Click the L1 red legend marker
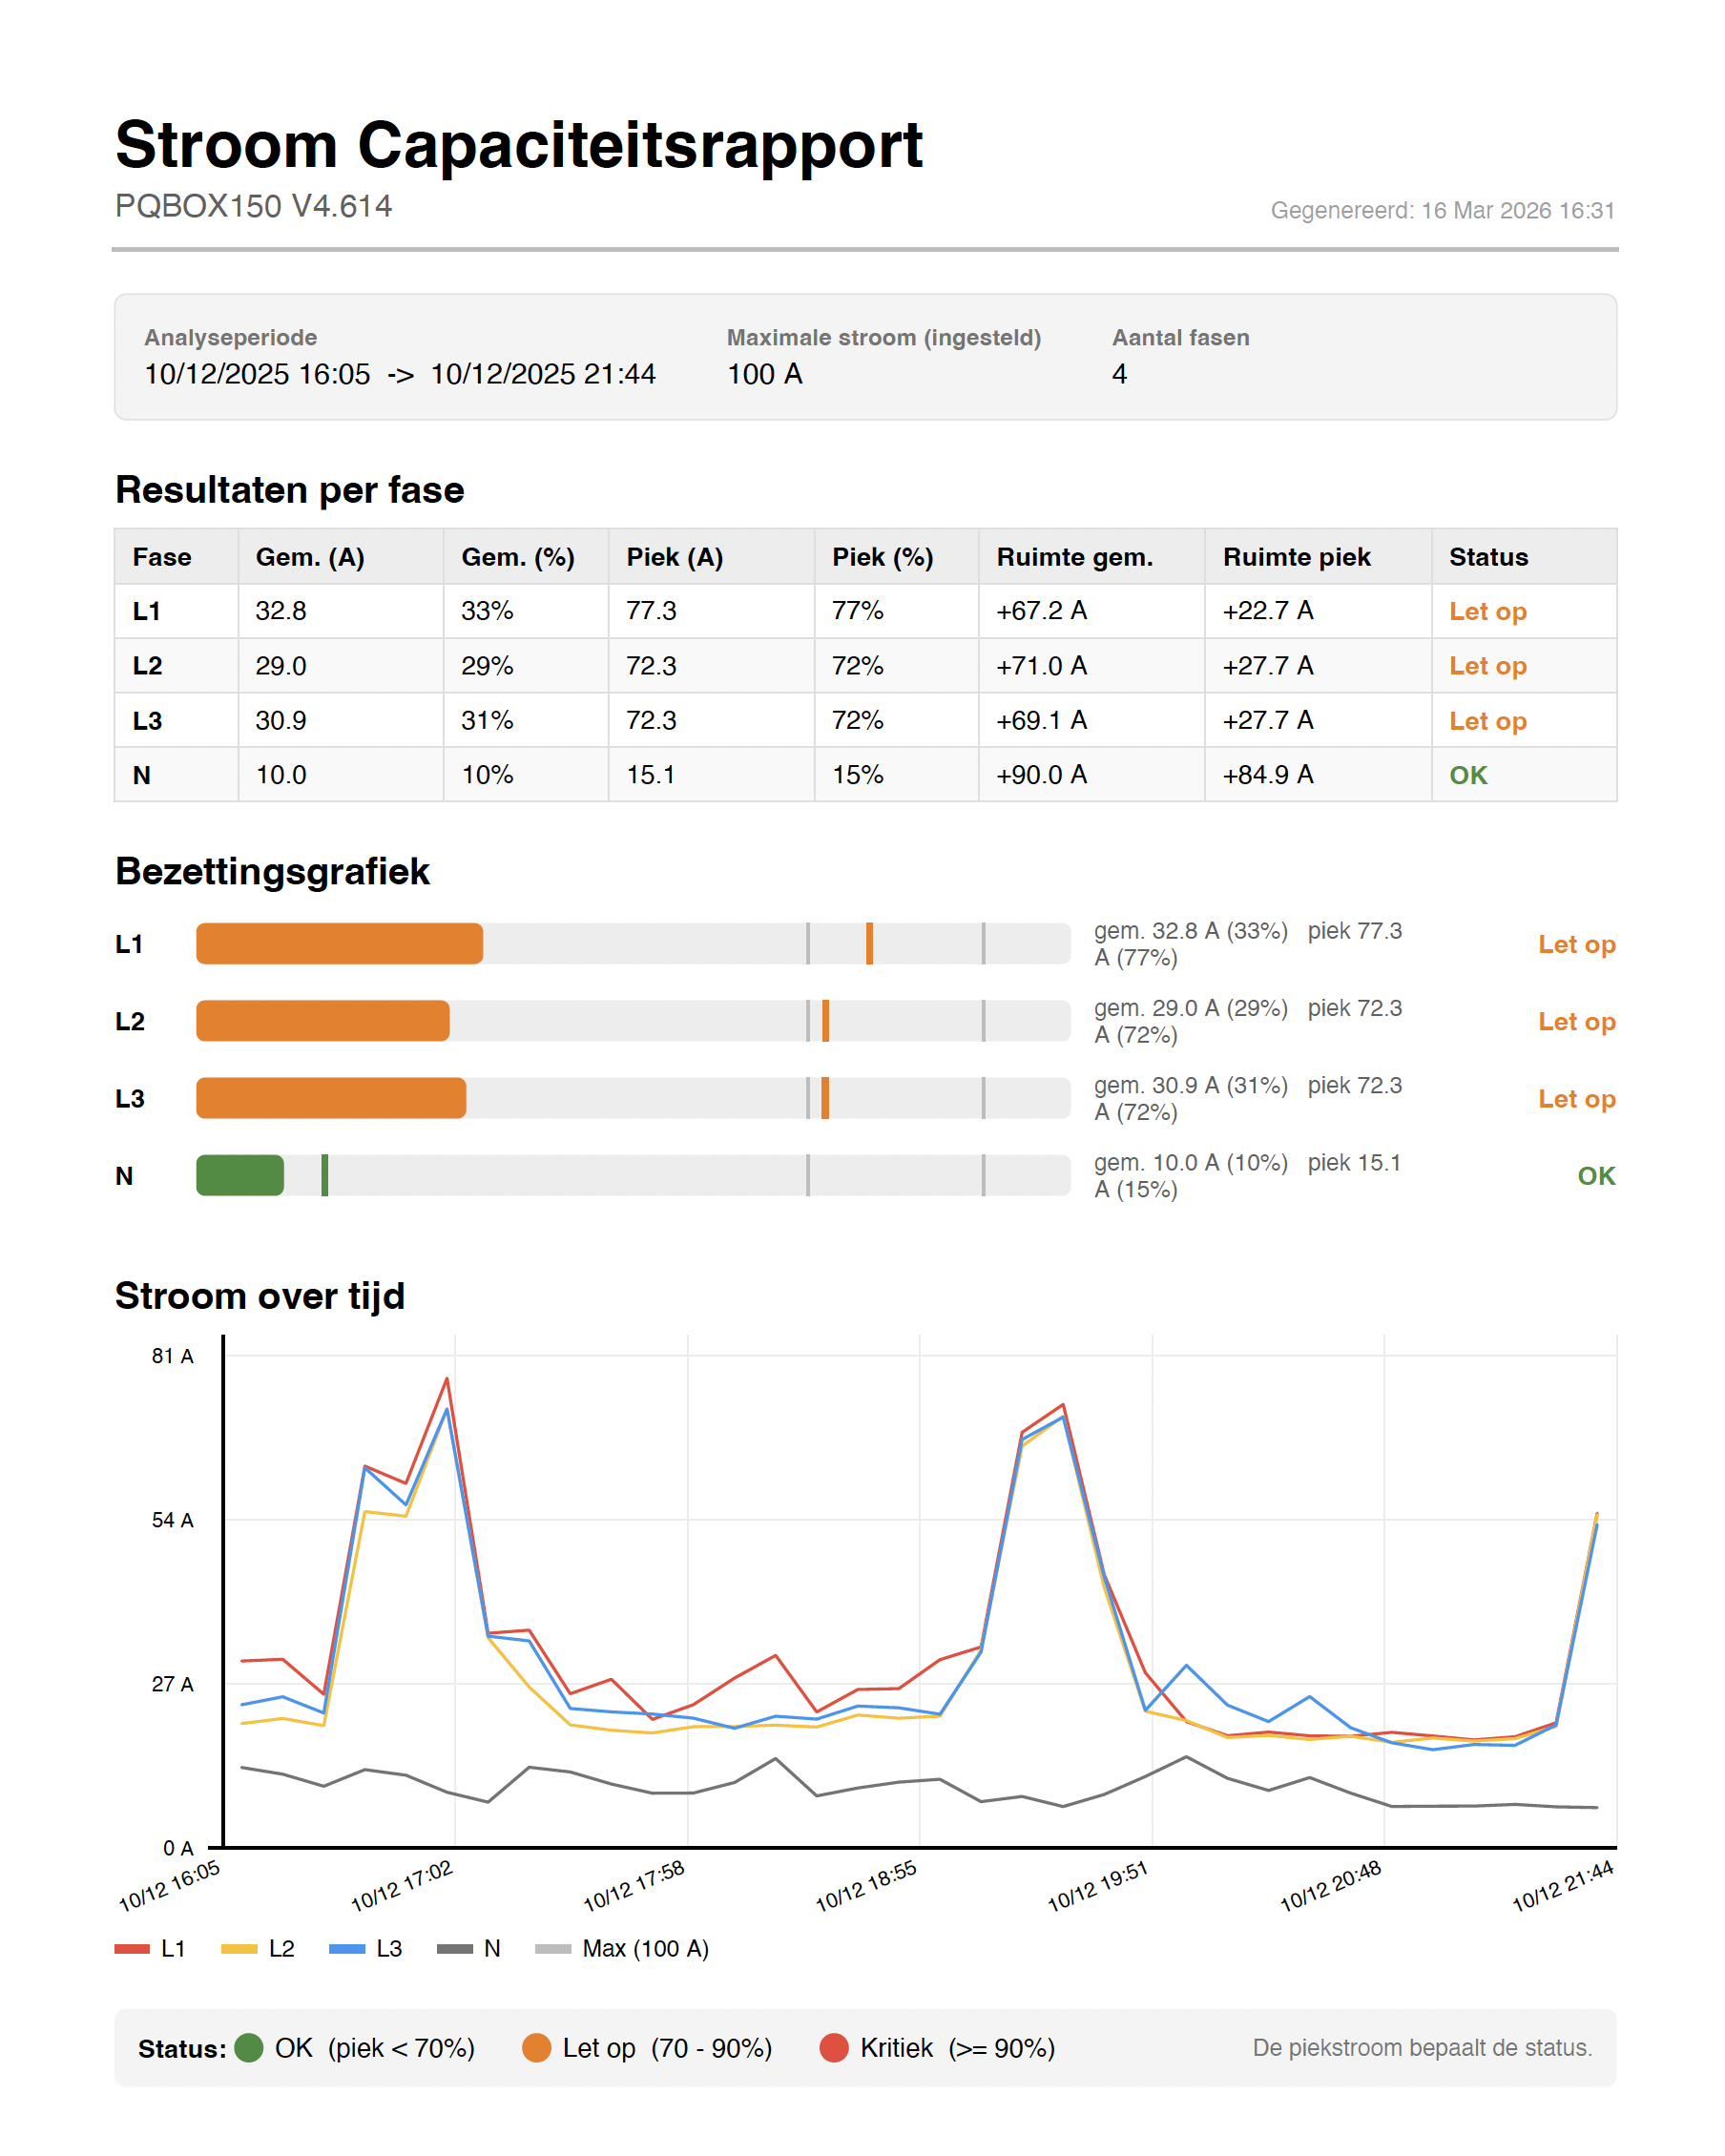 coord(132,1948)
